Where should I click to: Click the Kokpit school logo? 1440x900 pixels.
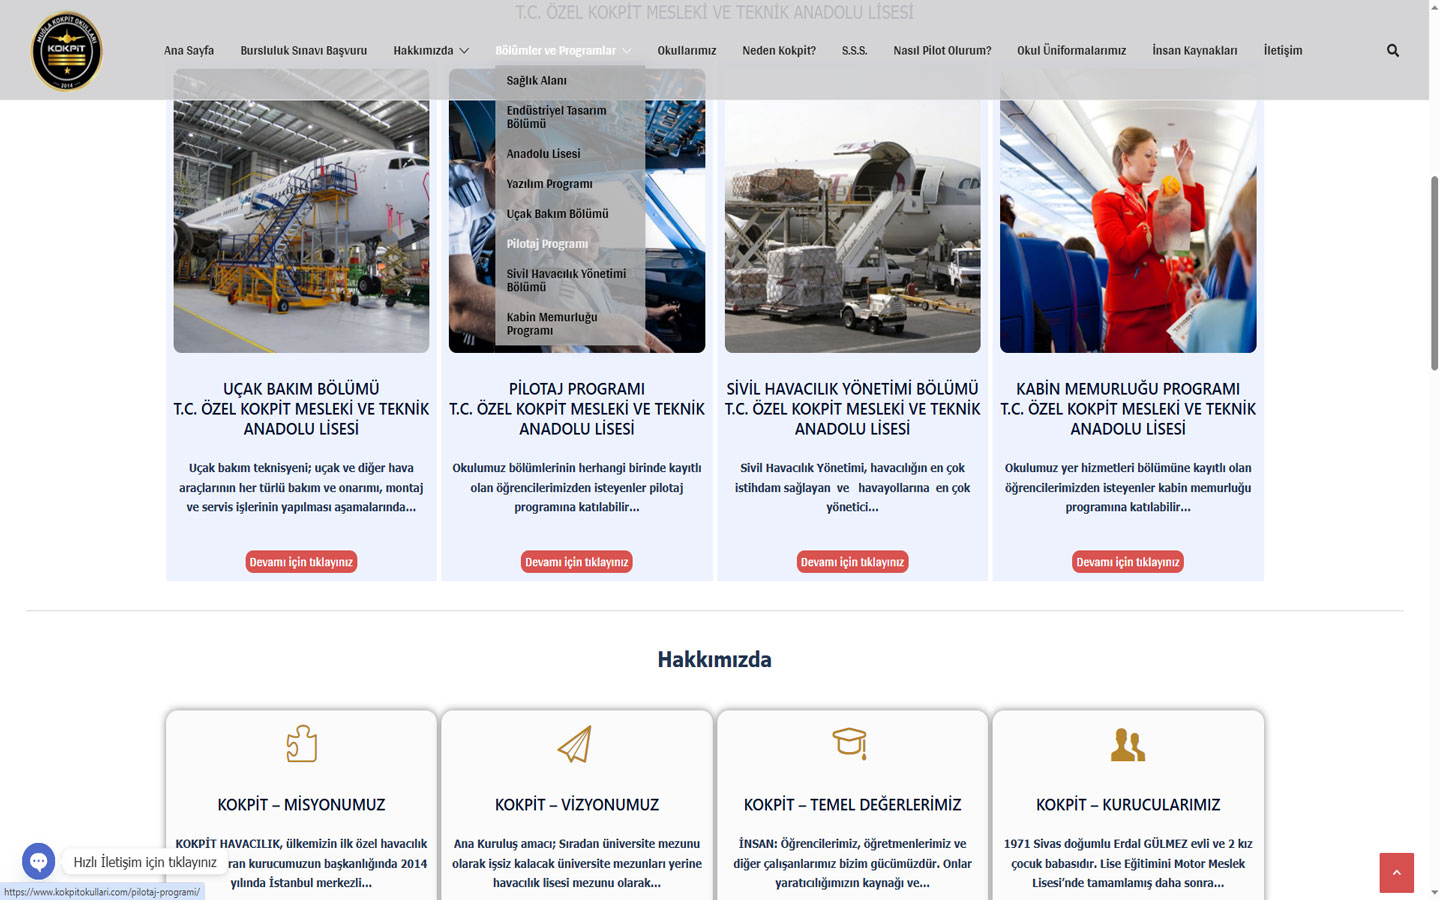pos(67,51)
